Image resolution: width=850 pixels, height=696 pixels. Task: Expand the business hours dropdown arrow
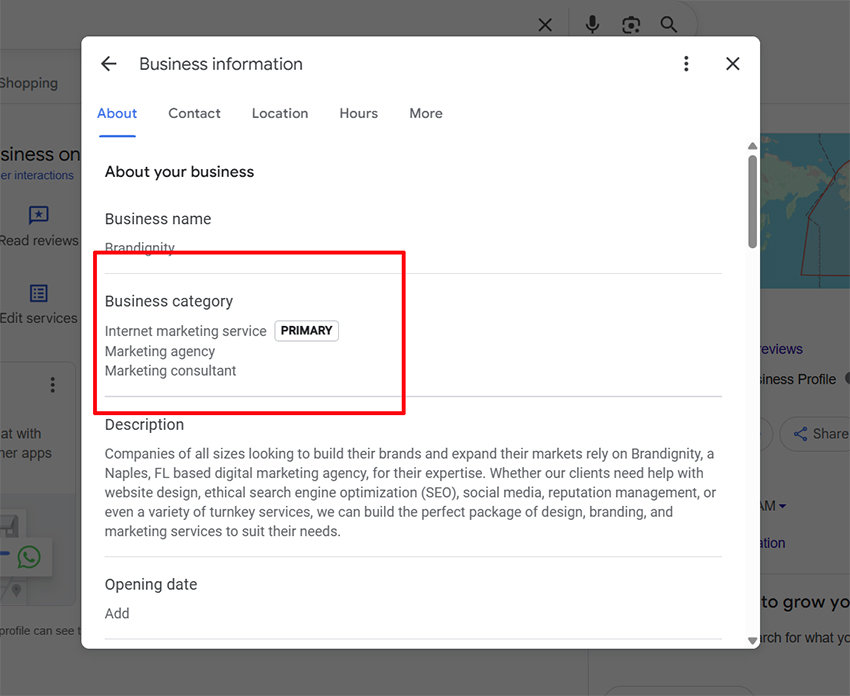coord(782,507)
